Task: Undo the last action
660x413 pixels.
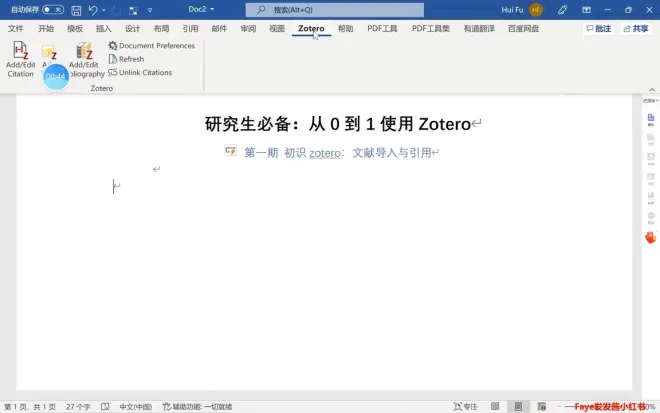Action: (93, 10)
